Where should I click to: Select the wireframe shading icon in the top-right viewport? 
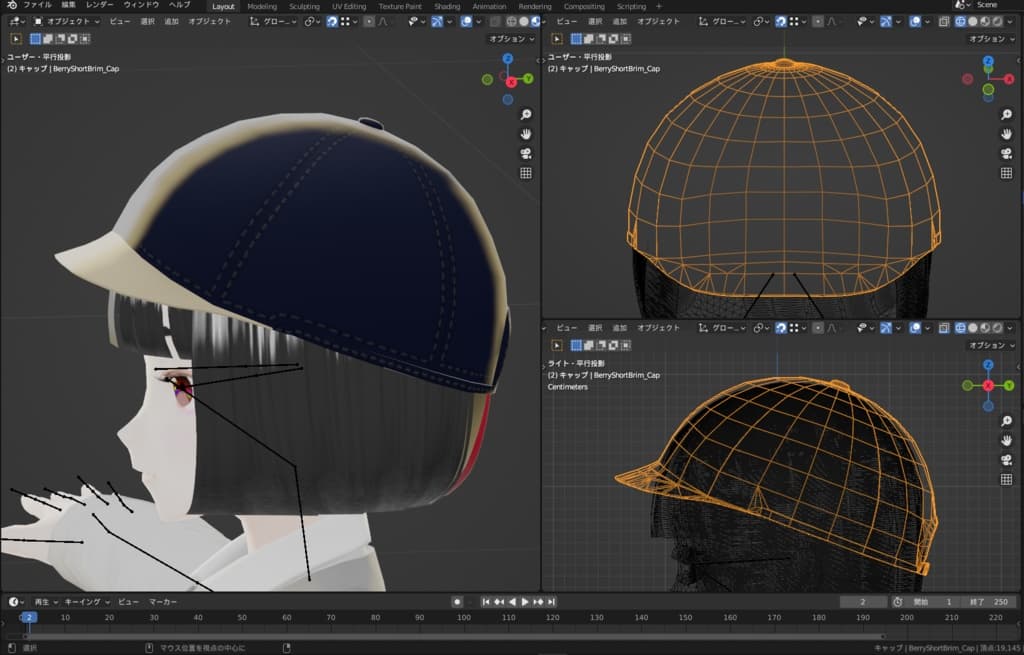(x=961, y=20)
